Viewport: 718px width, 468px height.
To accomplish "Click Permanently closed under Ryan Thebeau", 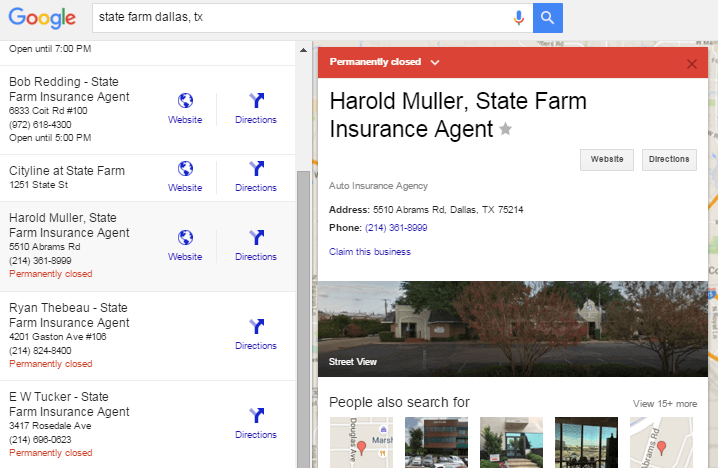I will coord(50,364).
